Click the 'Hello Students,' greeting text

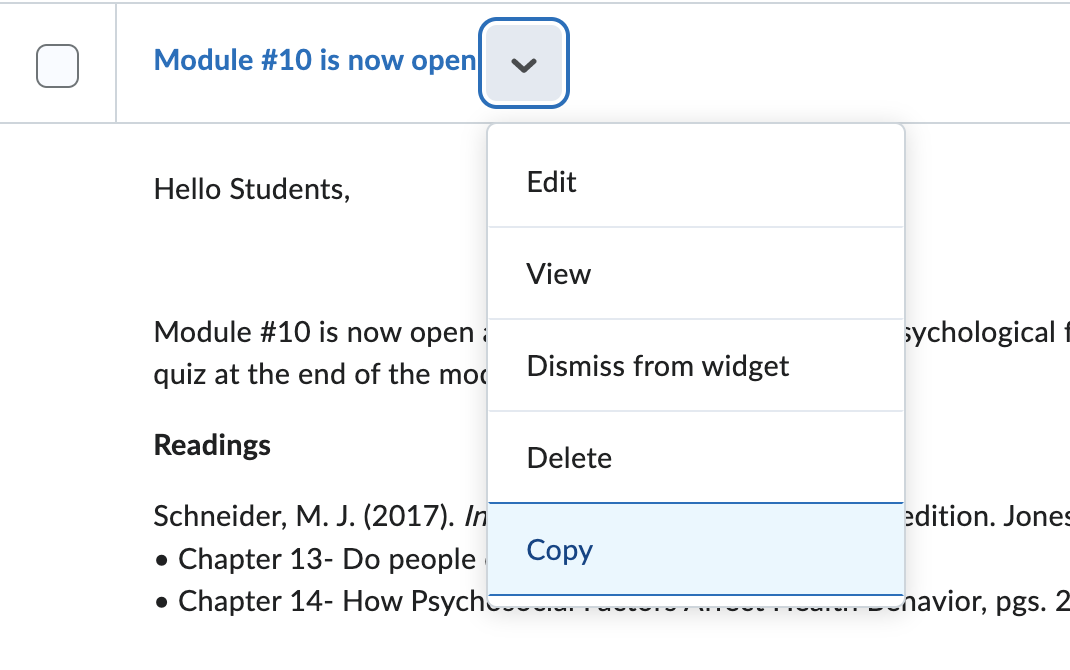tap(252, 189)
